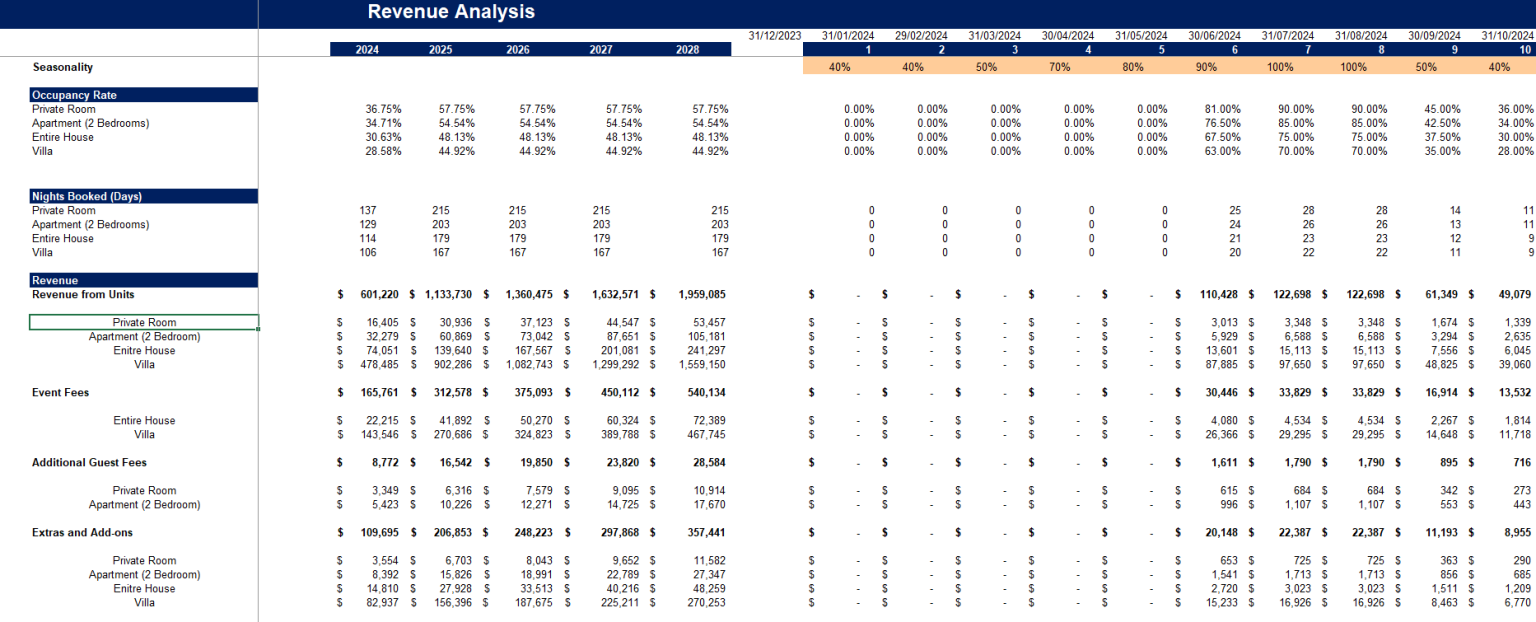Select the 106 nights booked cell
The image size is (1536, 622).
click(x=368, y=253)
